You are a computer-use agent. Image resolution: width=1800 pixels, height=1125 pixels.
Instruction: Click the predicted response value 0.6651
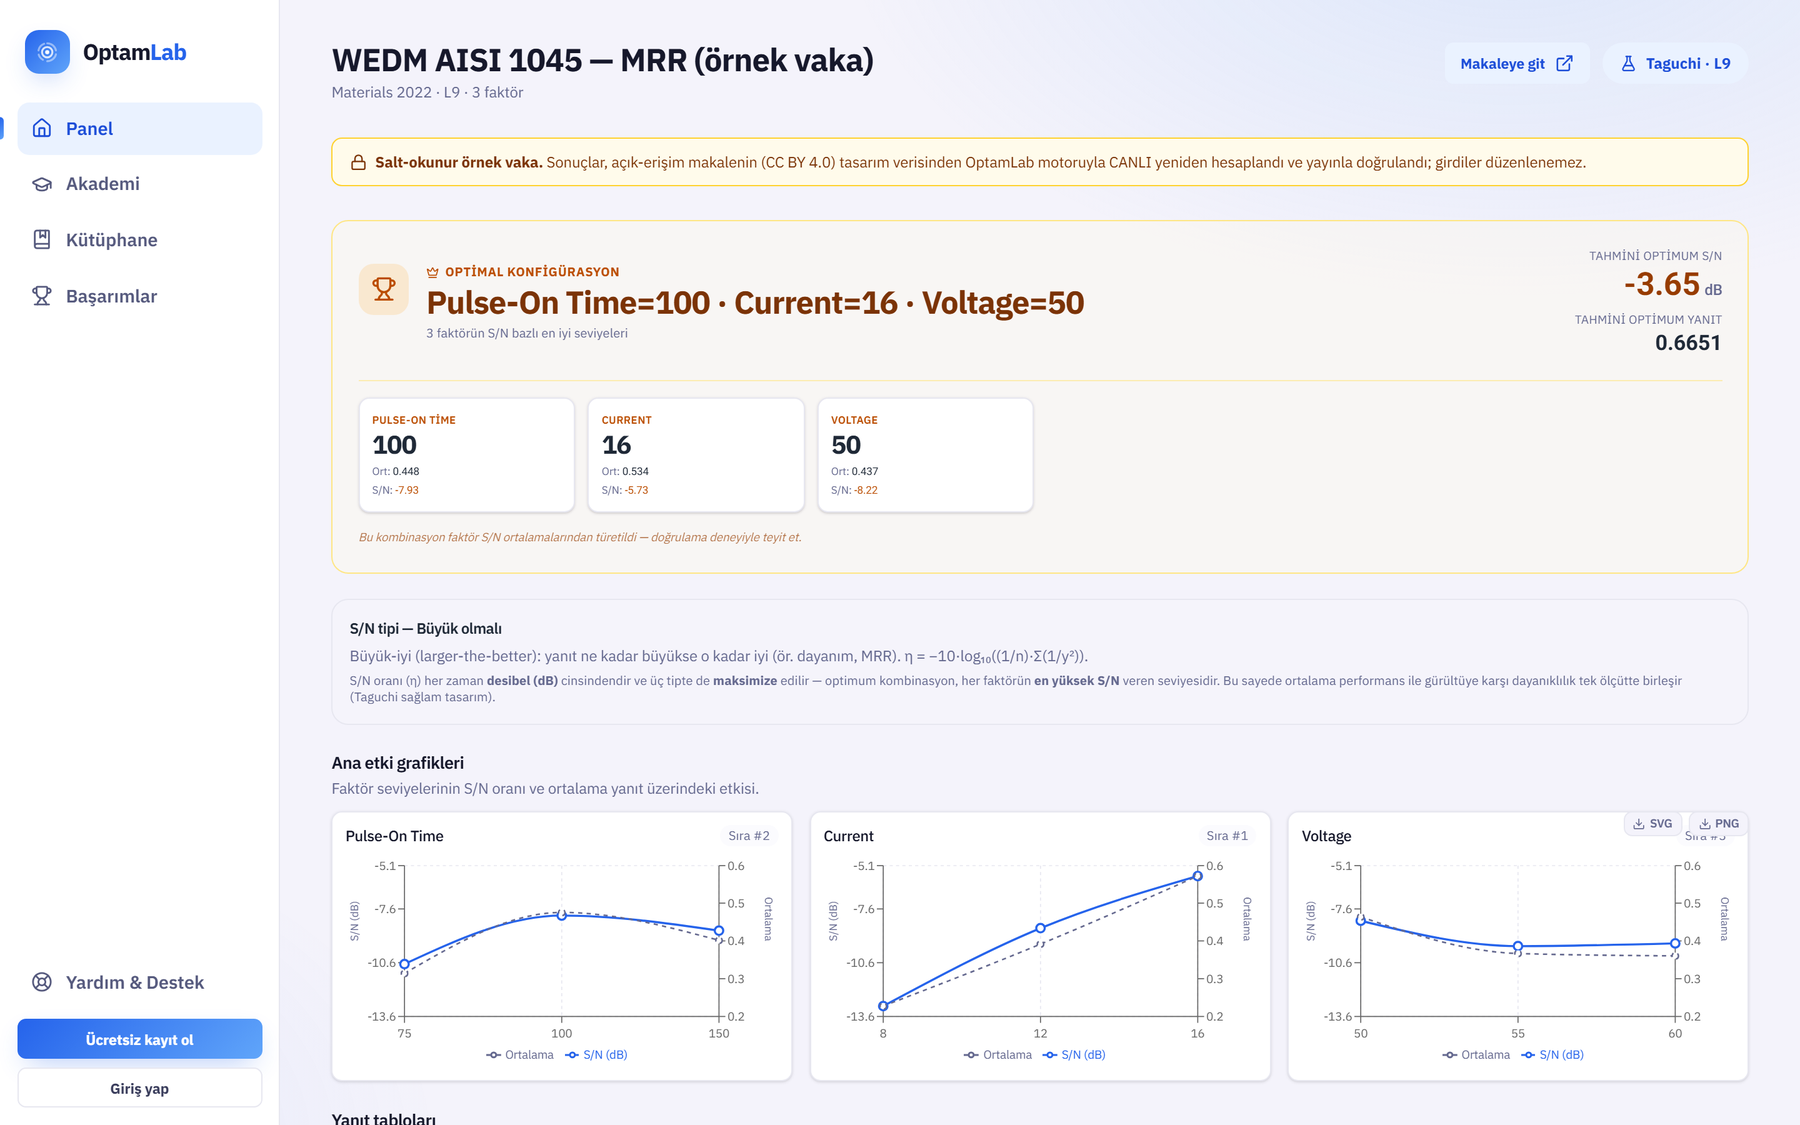(1688, 343)
